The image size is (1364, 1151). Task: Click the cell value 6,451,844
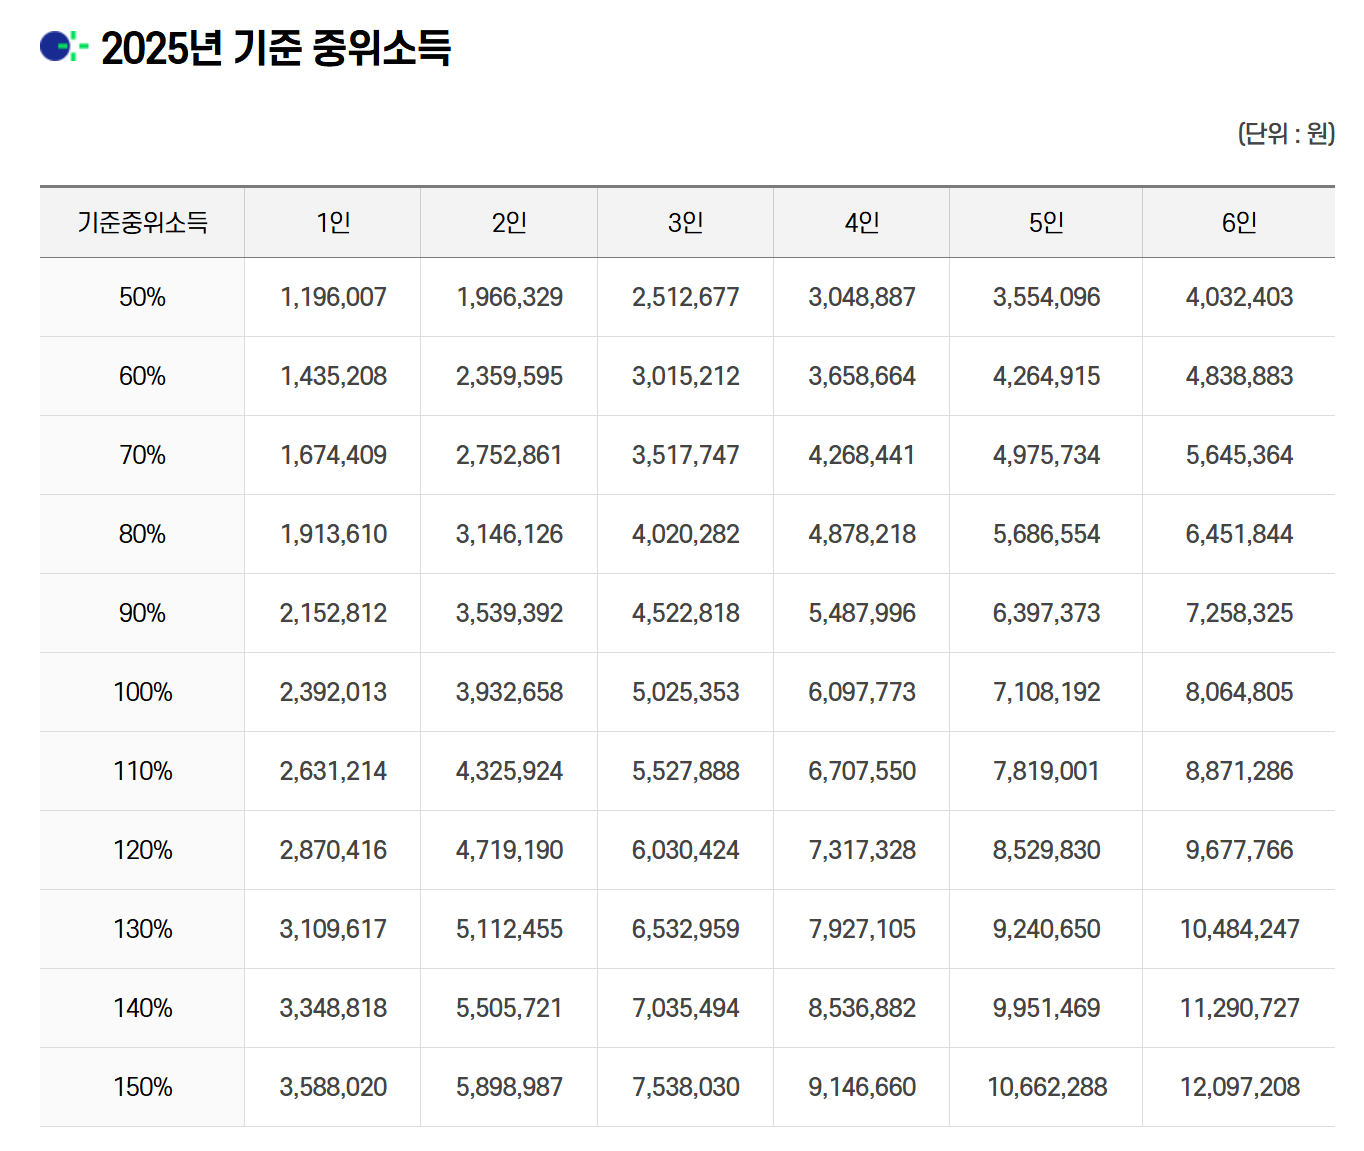(x=1239, y=534)
